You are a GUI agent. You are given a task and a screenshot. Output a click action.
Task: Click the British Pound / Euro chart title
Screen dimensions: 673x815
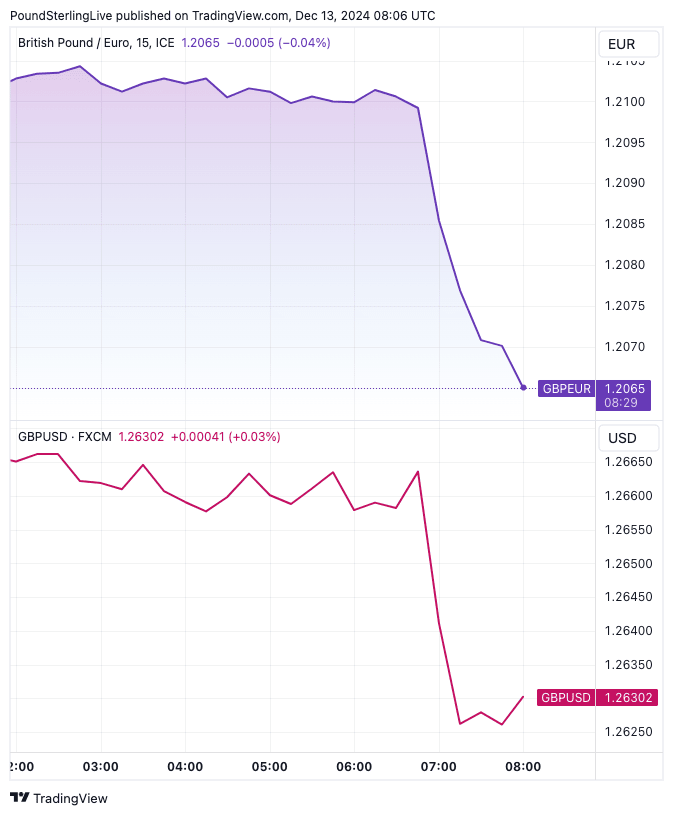[96, 43]
